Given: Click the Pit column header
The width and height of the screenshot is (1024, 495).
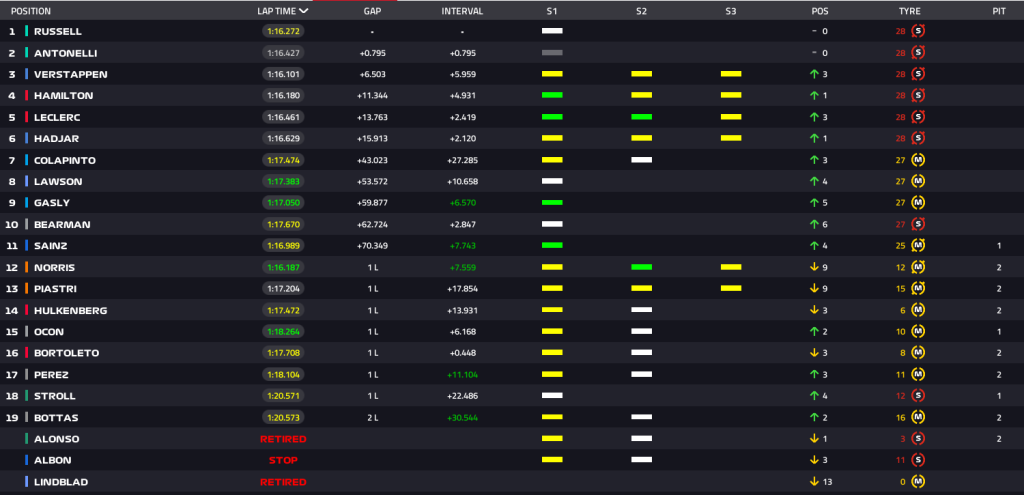Looking at the screenshot, I should 999,11.
